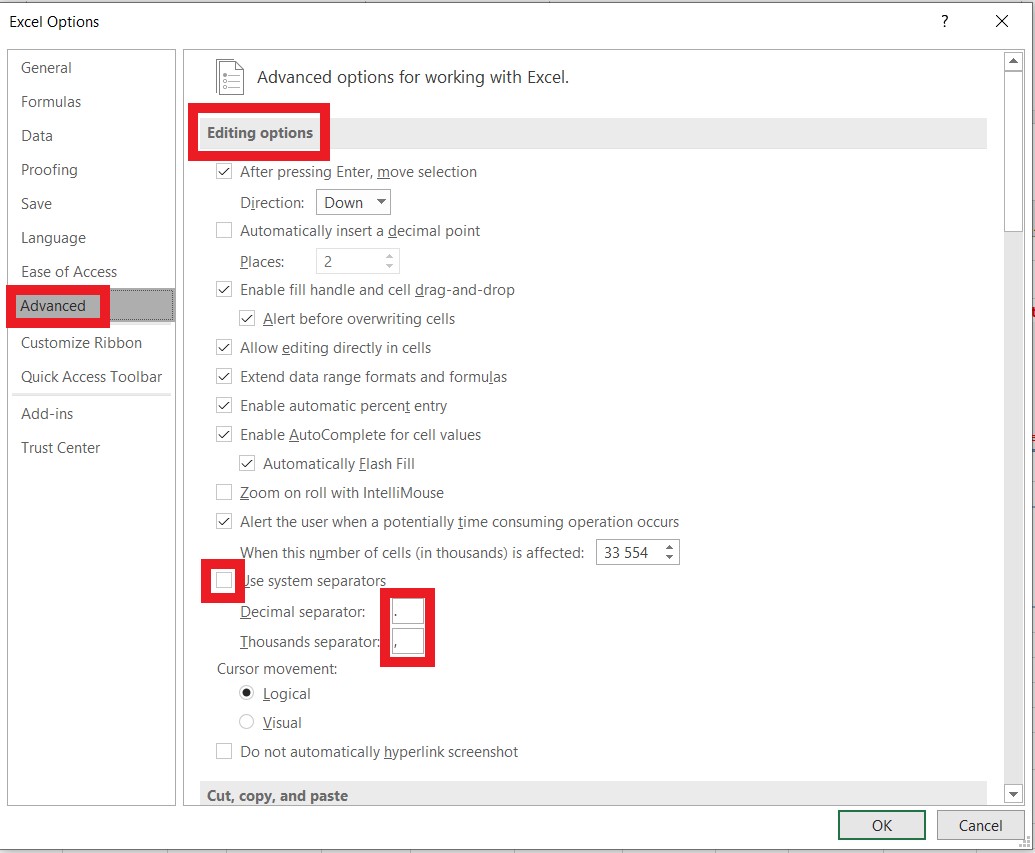This screenshot has width=1035, height=853.
Task: Disable Enable automatic percent entry
Action: [224, 405]
